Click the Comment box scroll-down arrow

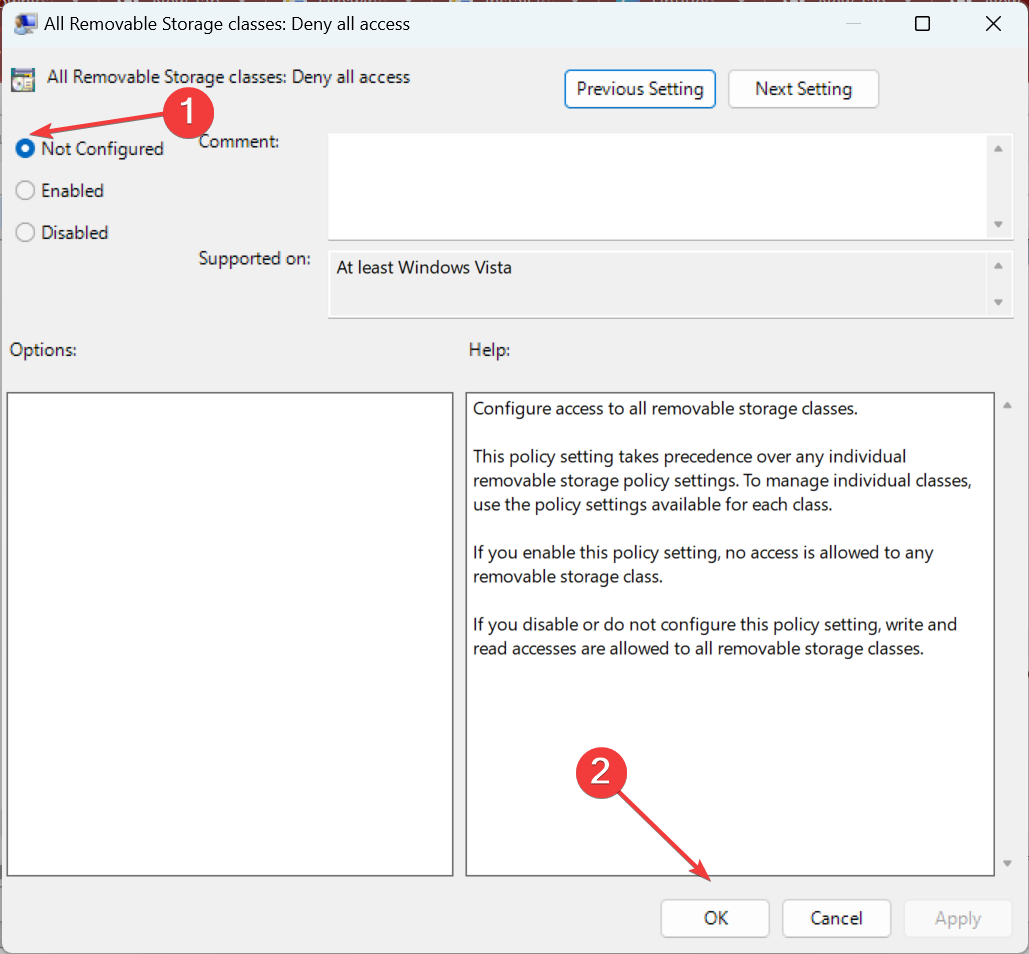(998, 224)
